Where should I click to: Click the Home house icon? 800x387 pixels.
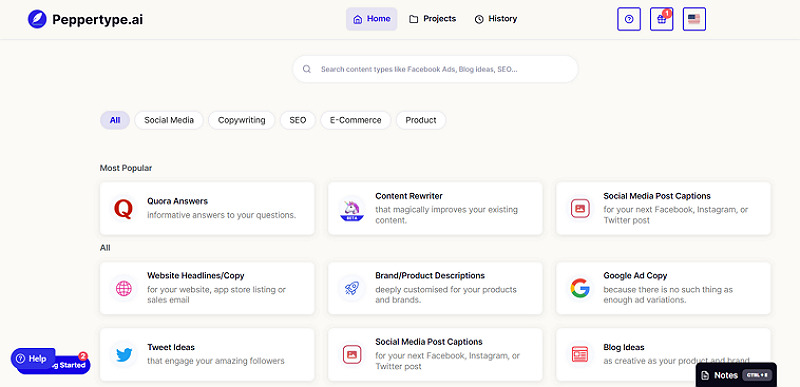pyautogui.click(x=358, y=19)
